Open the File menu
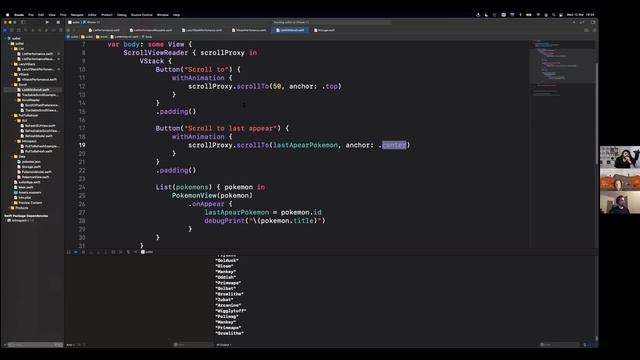The height and width of the screenshot is (360, 640). point(31,15)
